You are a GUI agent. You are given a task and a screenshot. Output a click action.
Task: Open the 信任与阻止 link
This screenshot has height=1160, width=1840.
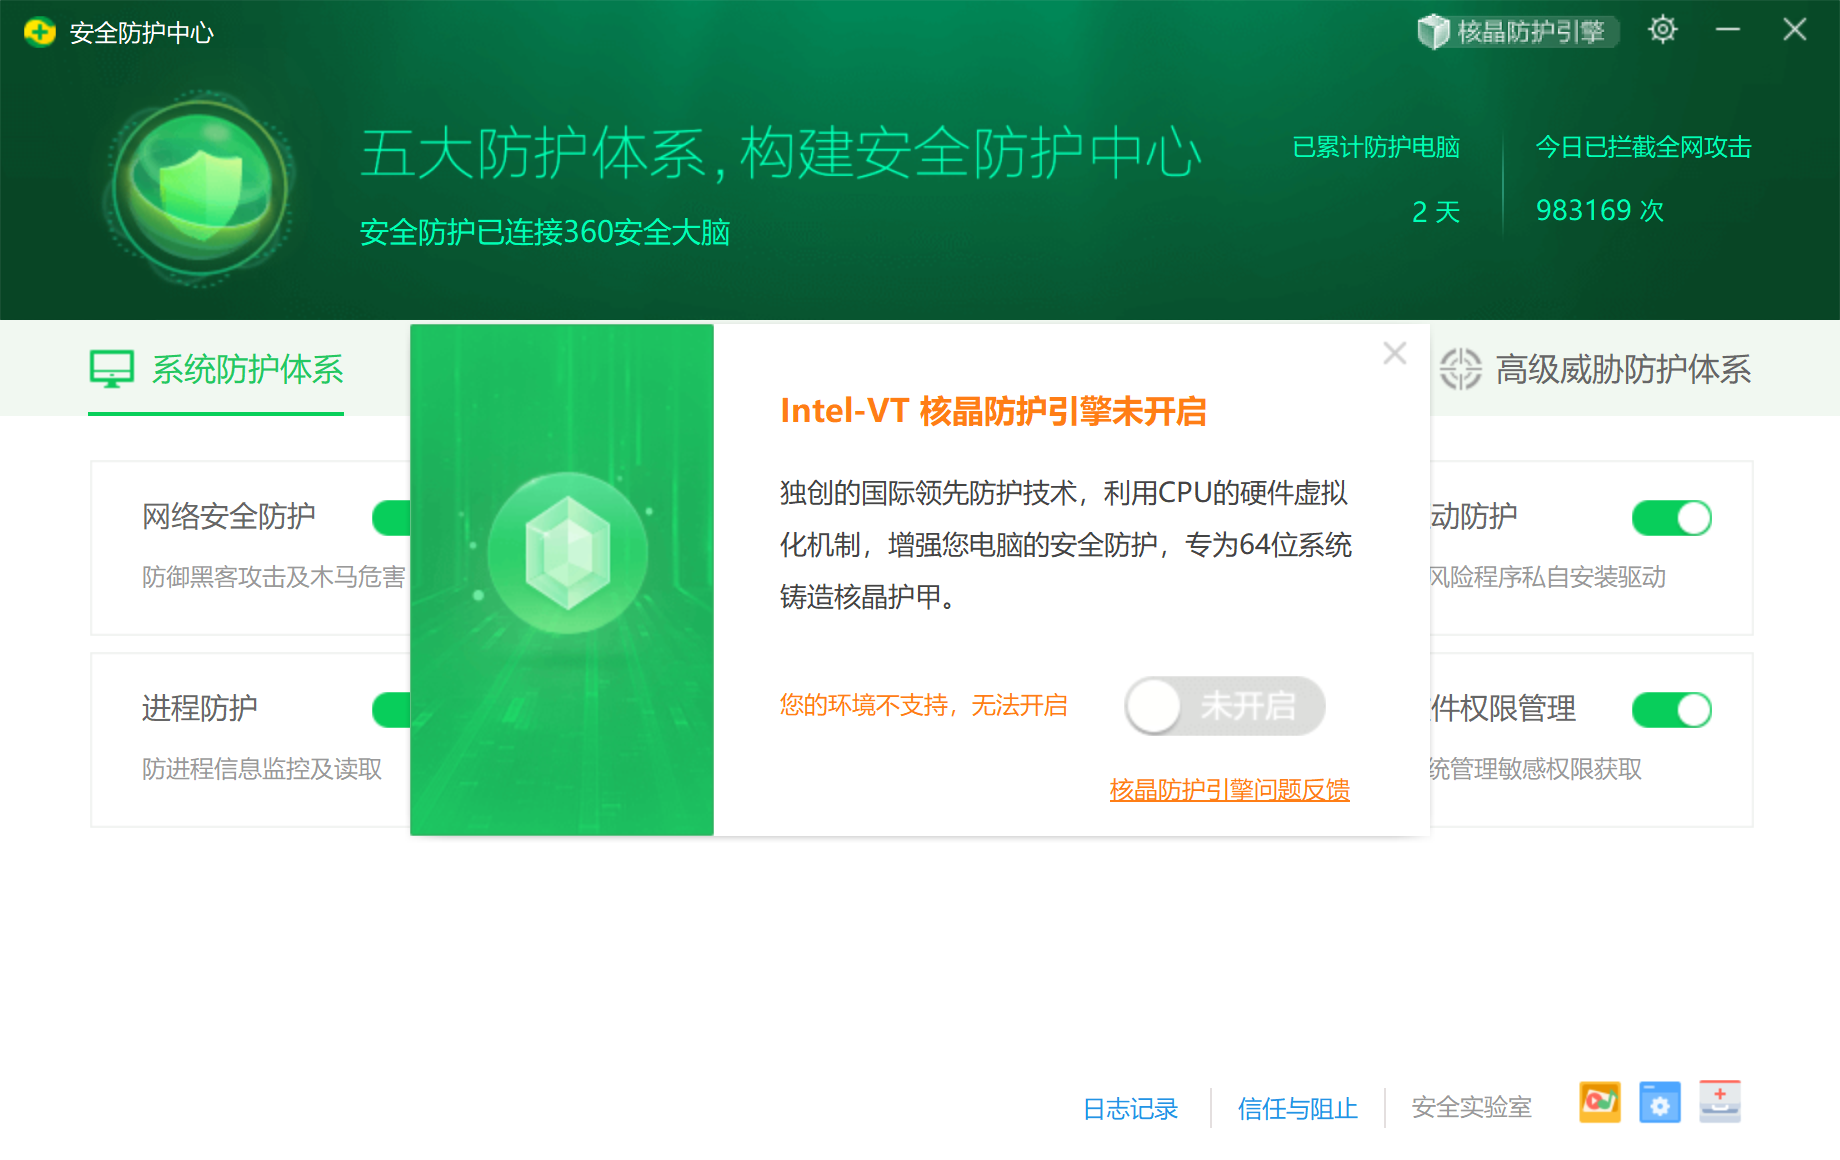(x=1298, y=1108)
